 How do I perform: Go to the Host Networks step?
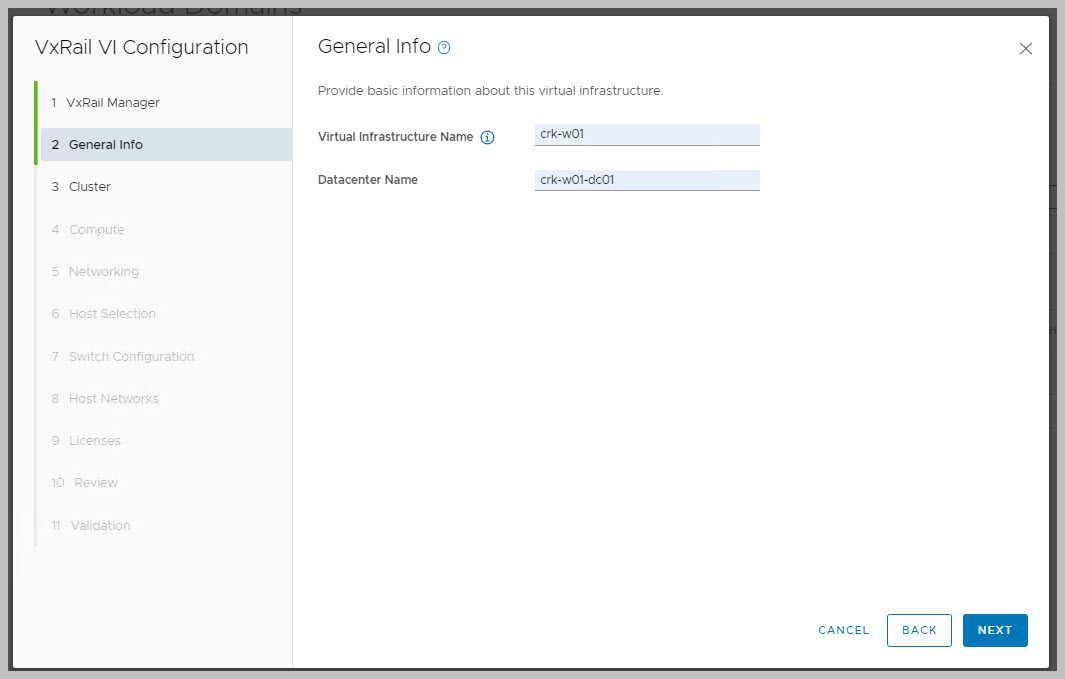[x=113, y=399]
